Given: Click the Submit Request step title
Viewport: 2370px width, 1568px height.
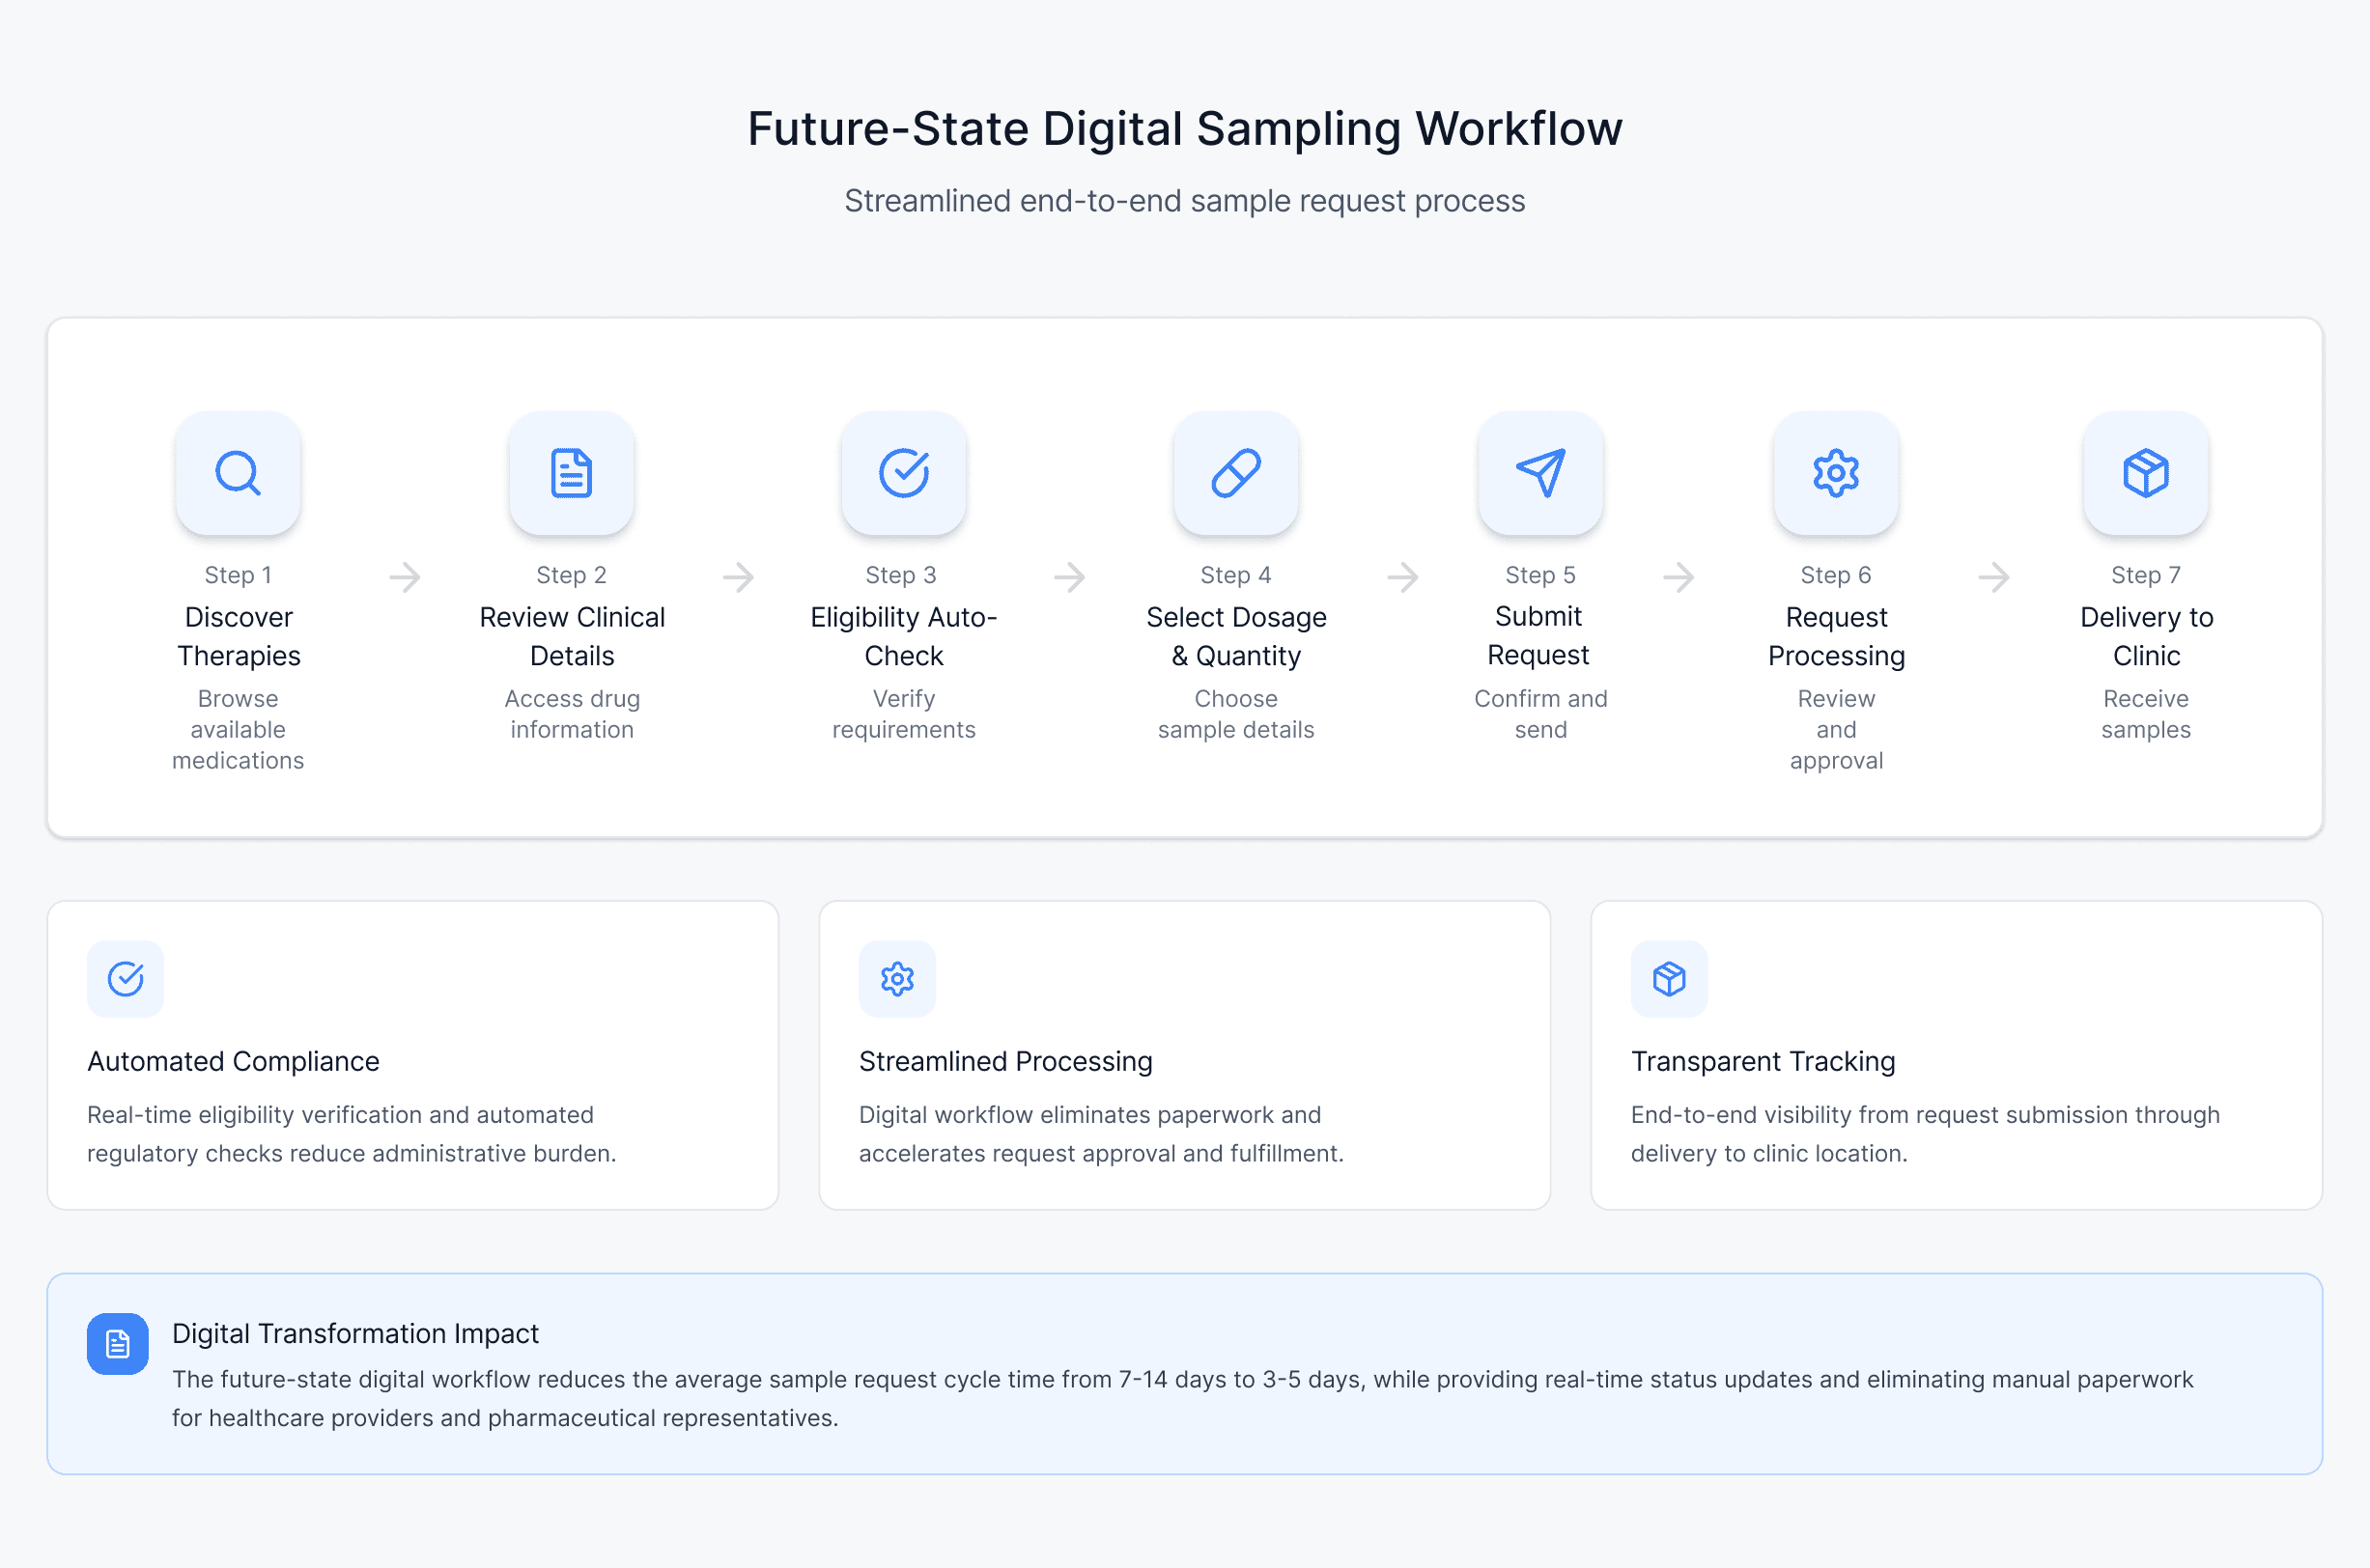Looking at the screenshot, I should 1538,635.
